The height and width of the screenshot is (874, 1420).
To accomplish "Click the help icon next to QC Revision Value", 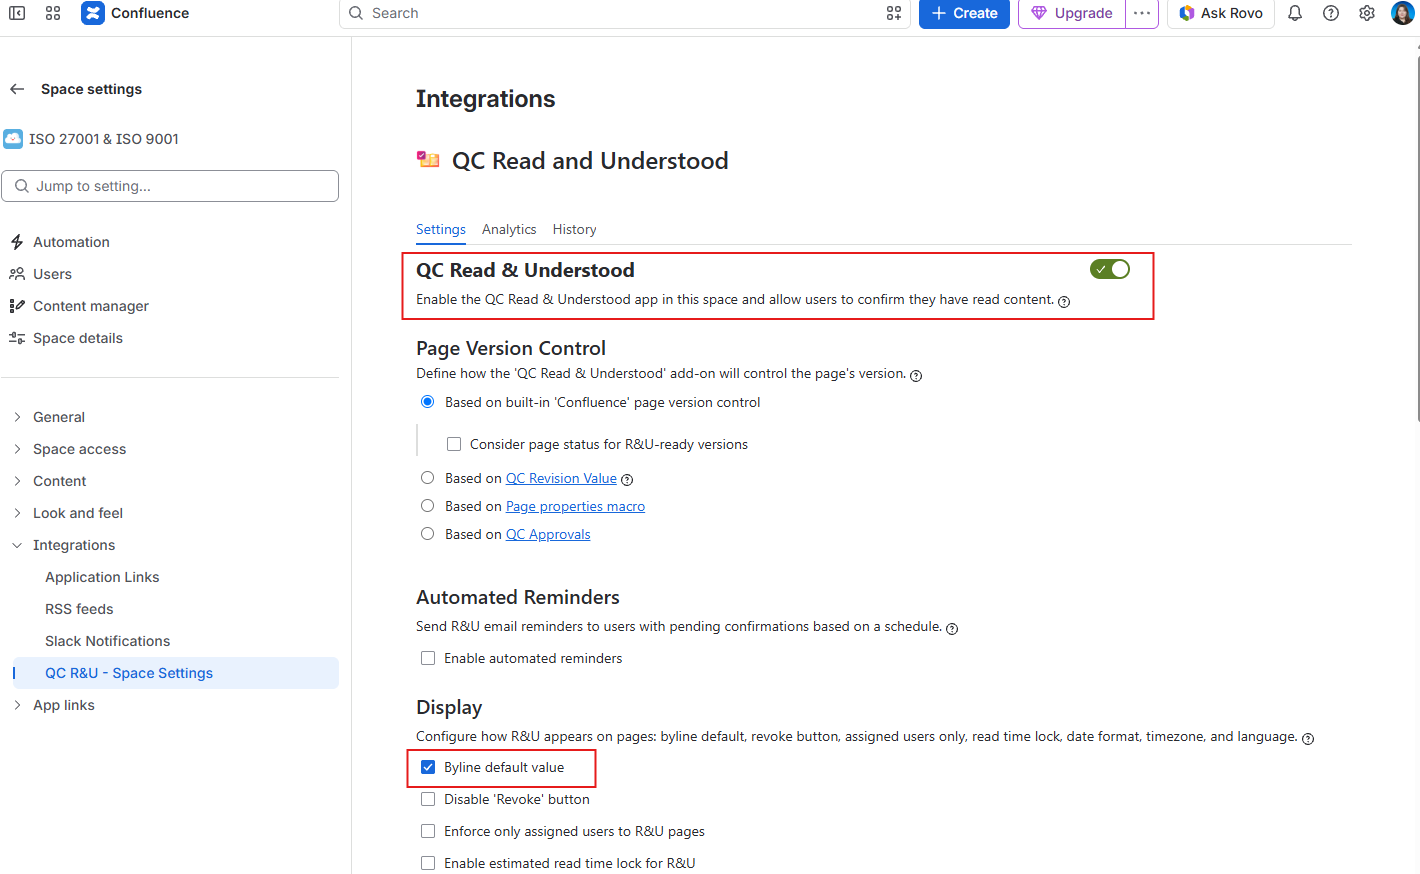I will pos(627,480).
